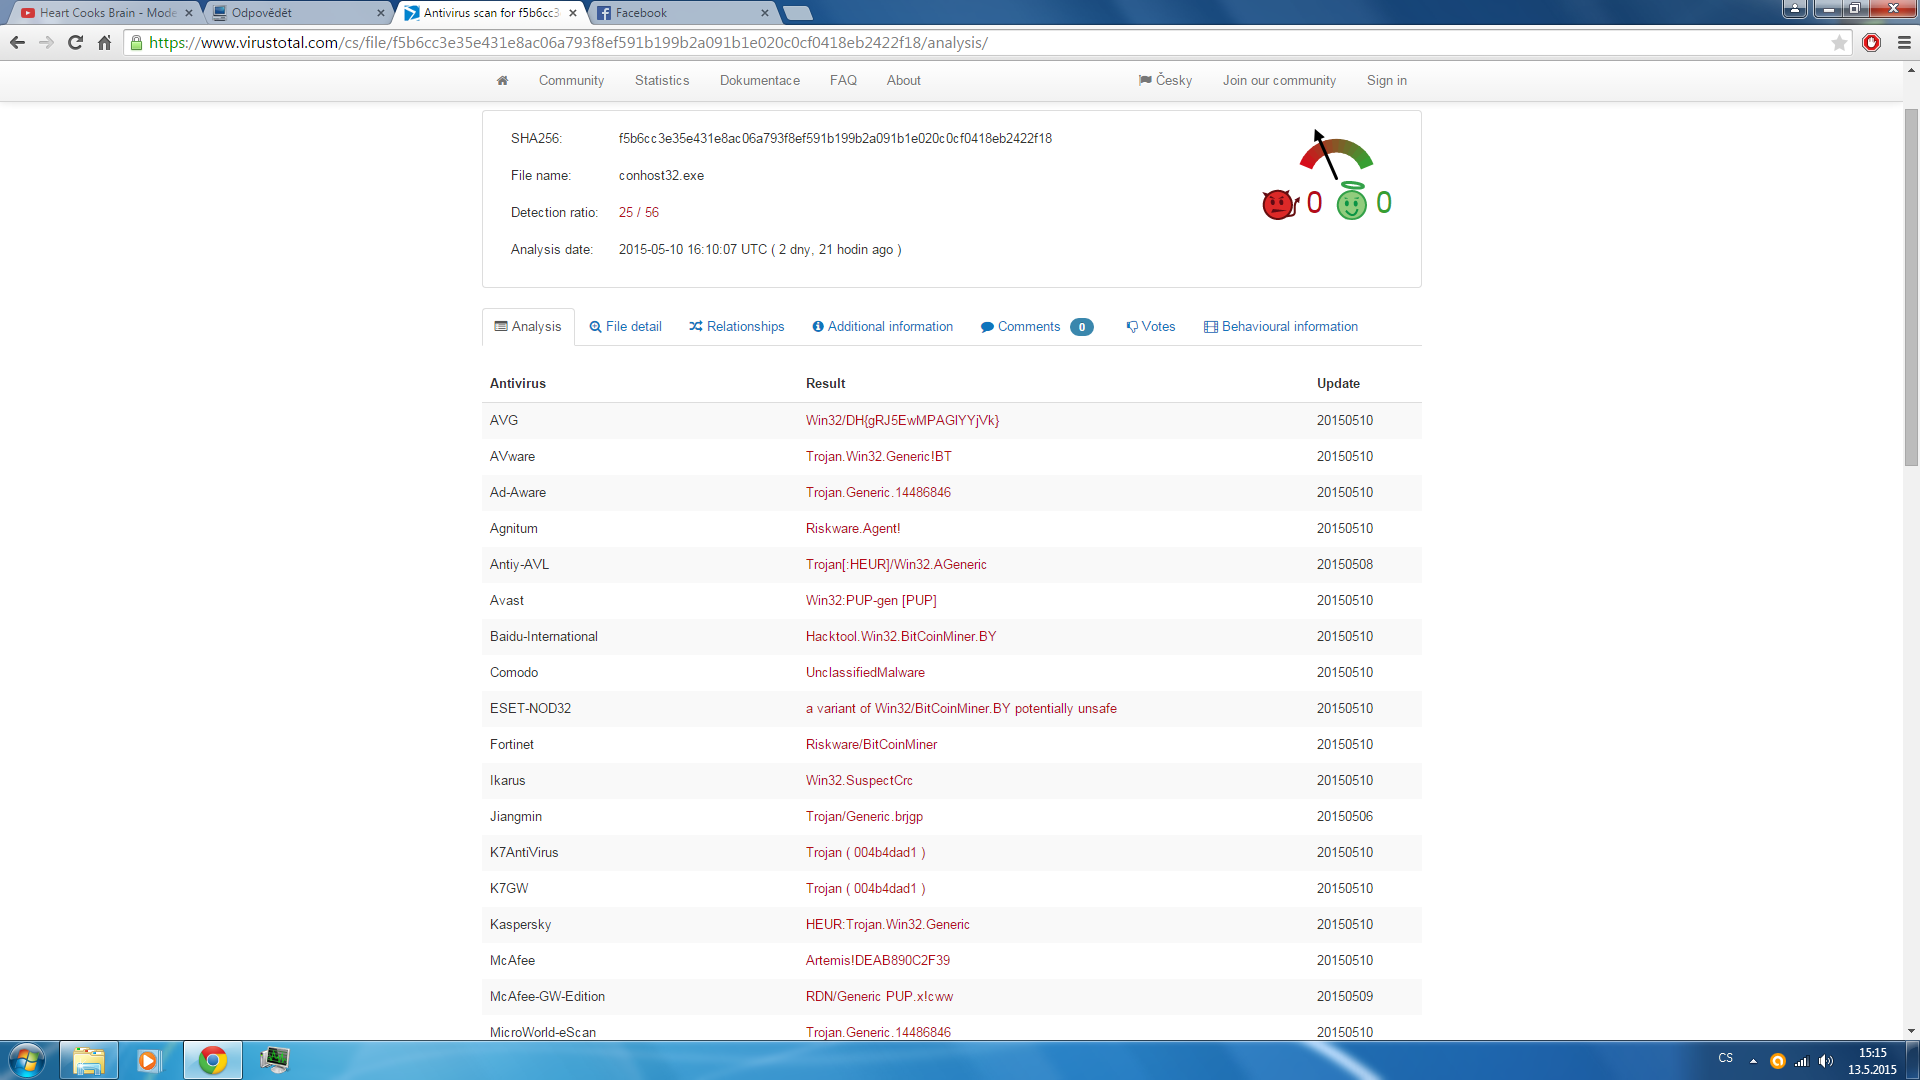Click the orange tray notification icon
The height and width of the screenshot is (1080, 1920).
(x=1778, y=1061)
